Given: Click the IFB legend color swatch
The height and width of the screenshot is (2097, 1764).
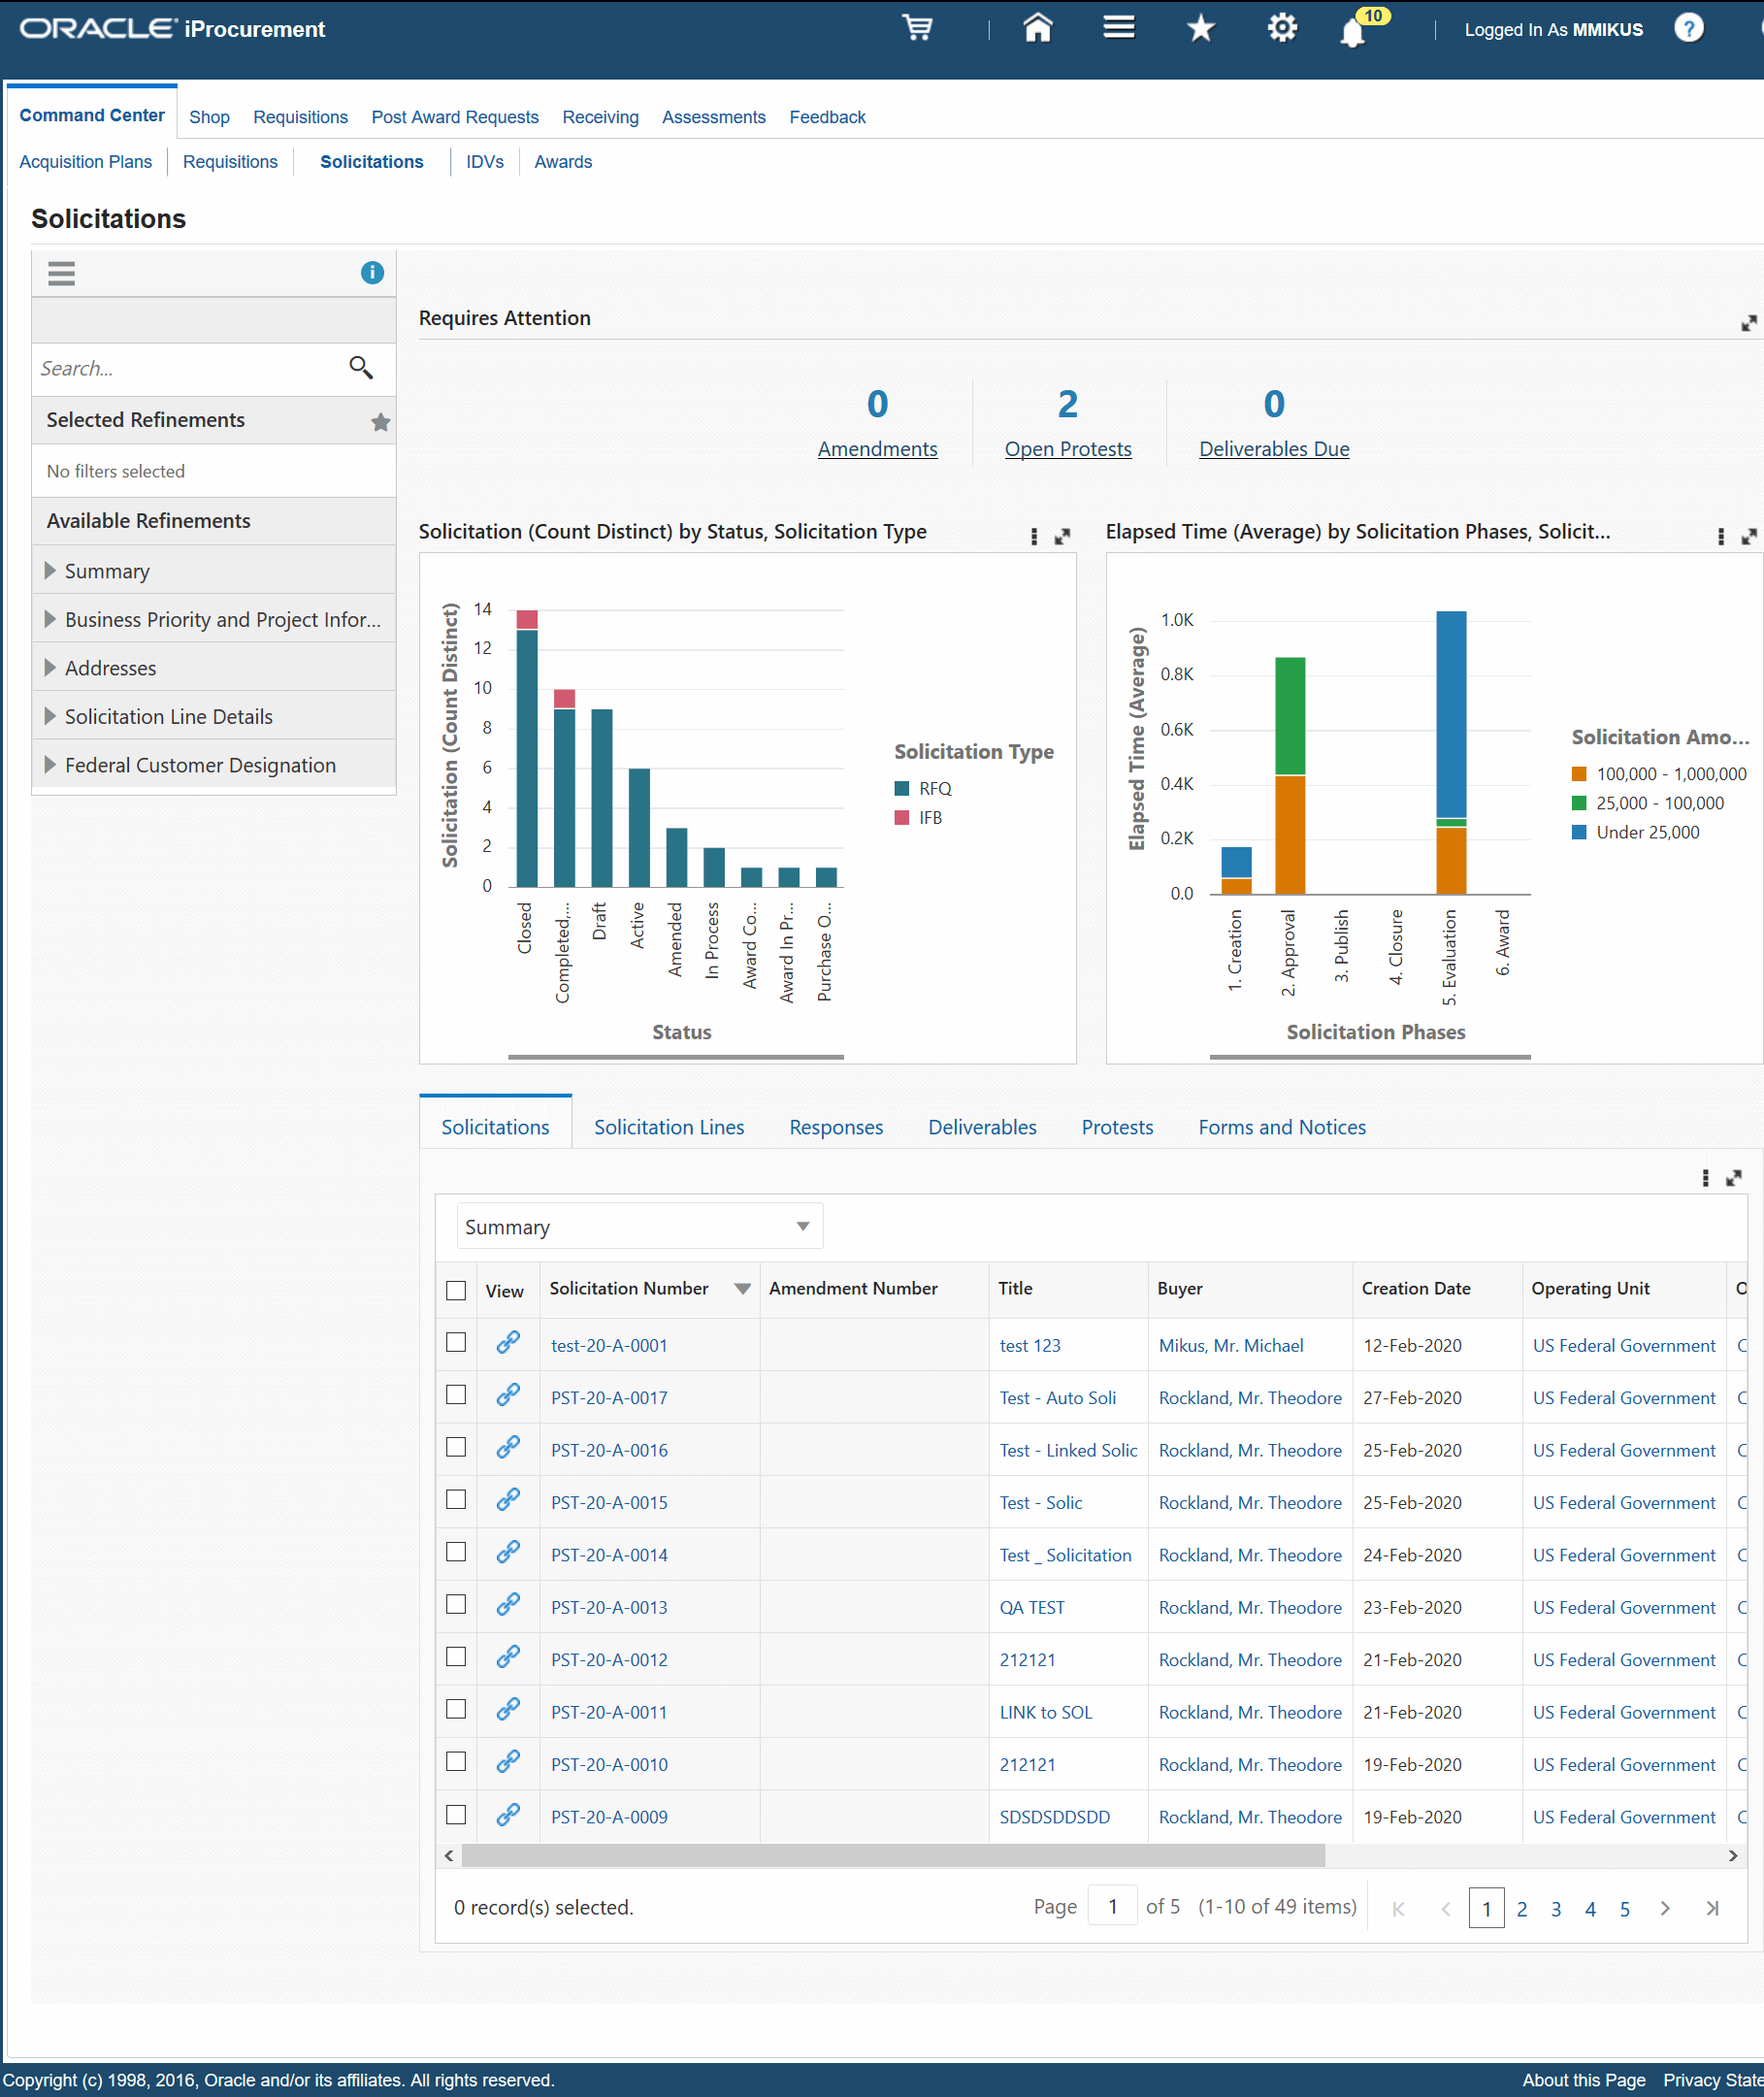Looking at the screenshot, I should tap(902, 817).
